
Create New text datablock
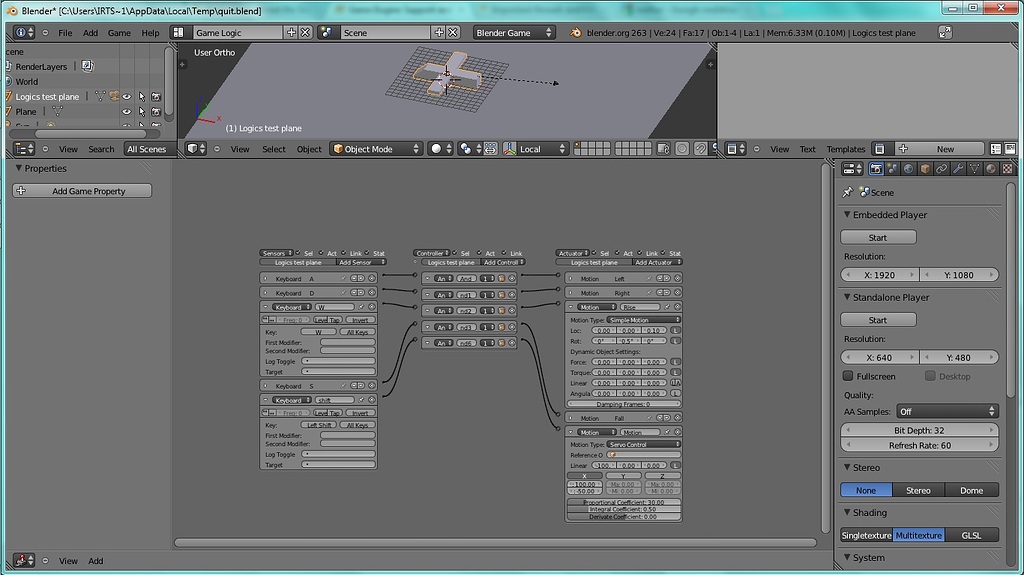tap(939, 149)
